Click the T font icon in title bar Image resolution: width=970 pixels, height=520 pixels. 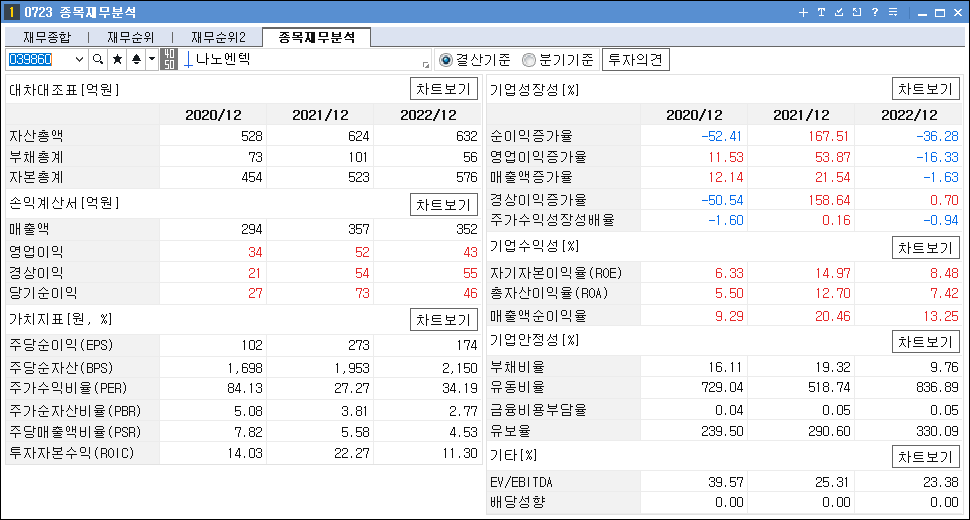point(821,12)
